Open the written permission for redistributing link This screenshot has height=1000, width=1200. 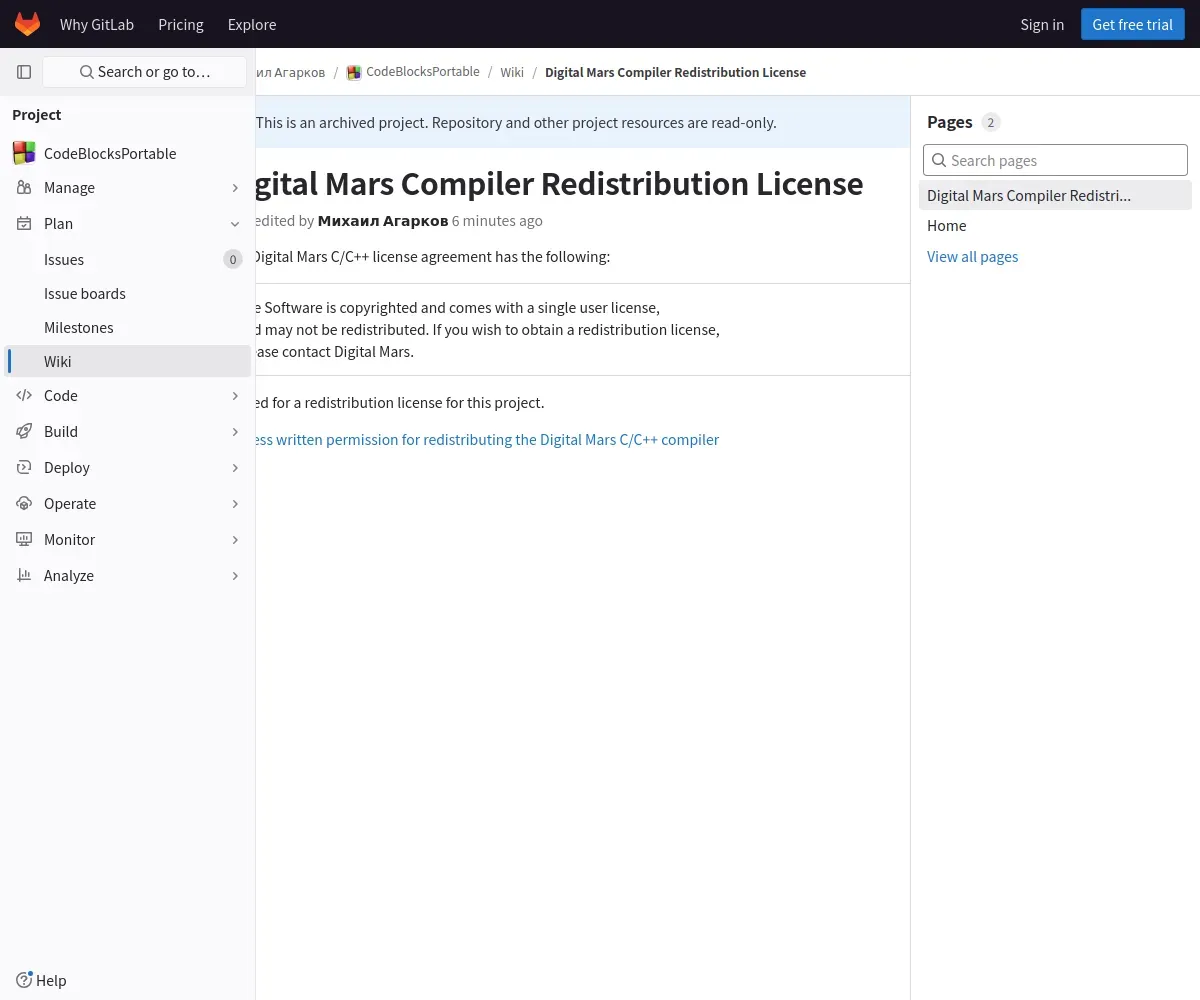click(x=487, y=439)
